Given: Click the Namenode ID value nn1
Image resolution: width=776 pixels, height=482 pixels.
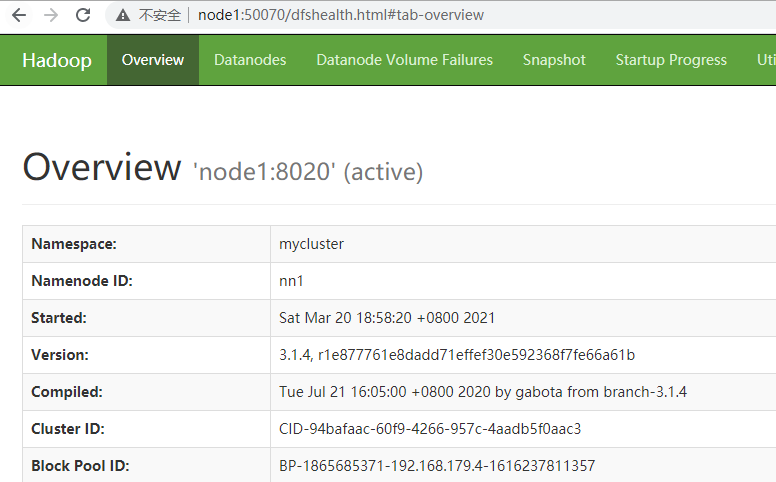Looking at the screenshot, I should point(291,281).
